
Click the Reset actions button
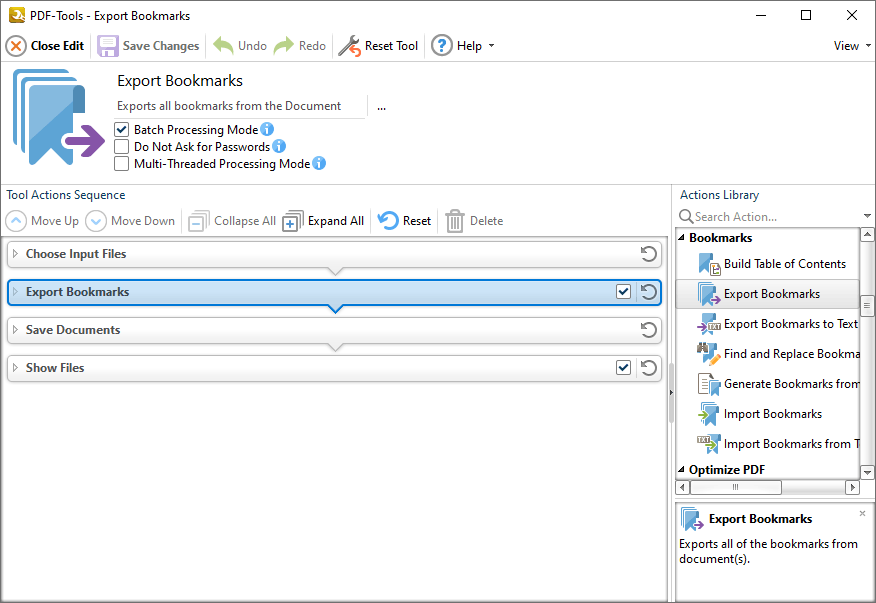click(404, 221)
